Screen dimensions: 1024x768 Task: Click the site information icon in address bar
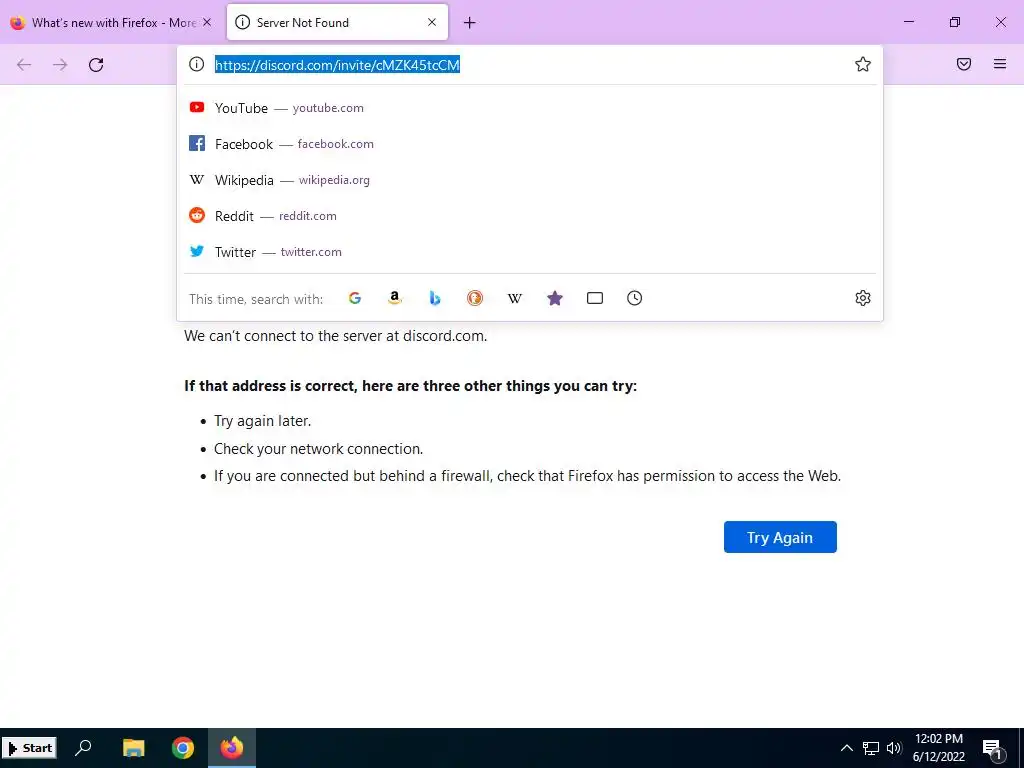(x=197, y=64)
